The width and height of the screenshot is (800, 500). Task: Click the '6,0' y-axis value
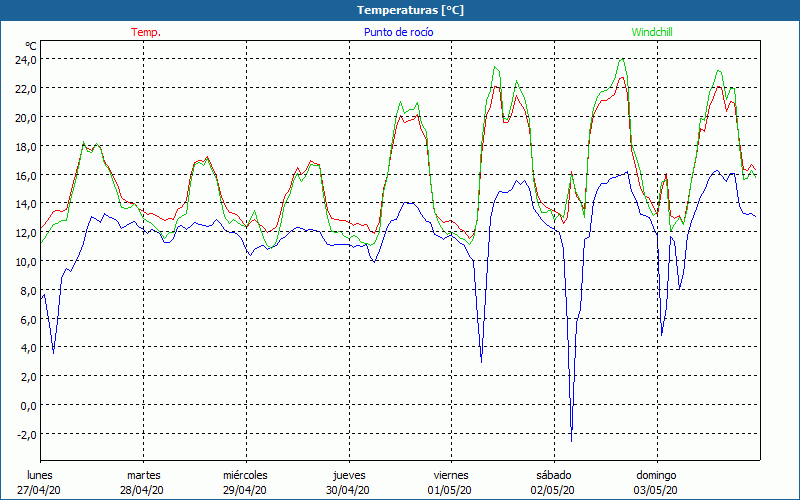pos(29,319)
